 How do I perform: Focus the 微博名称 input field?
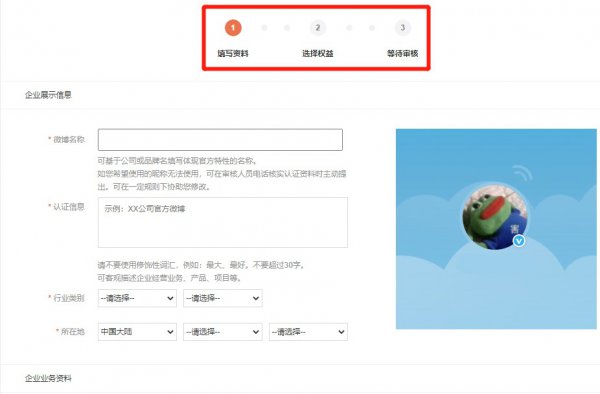tap(220, 140)
